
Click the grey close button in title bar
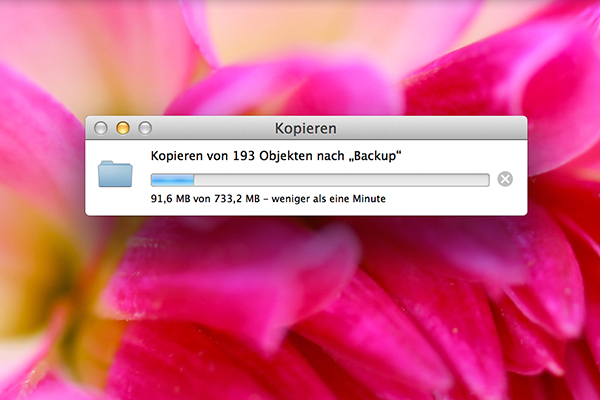coord(101,128)
